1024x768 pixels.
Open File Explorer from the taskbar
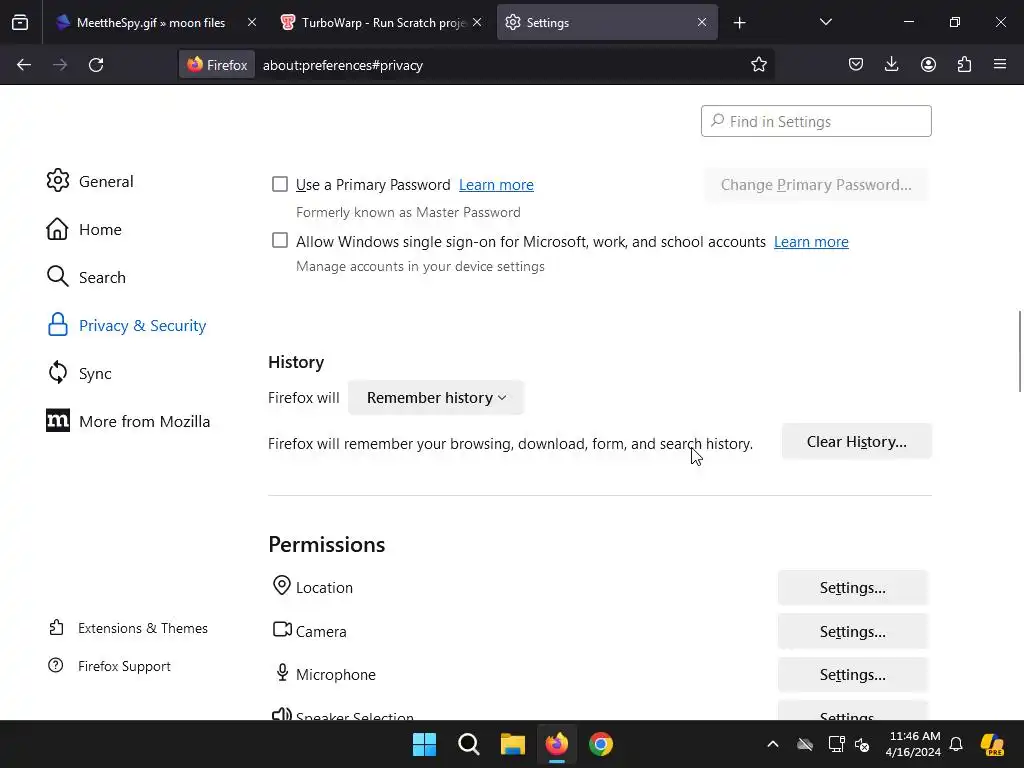[513, 744]
